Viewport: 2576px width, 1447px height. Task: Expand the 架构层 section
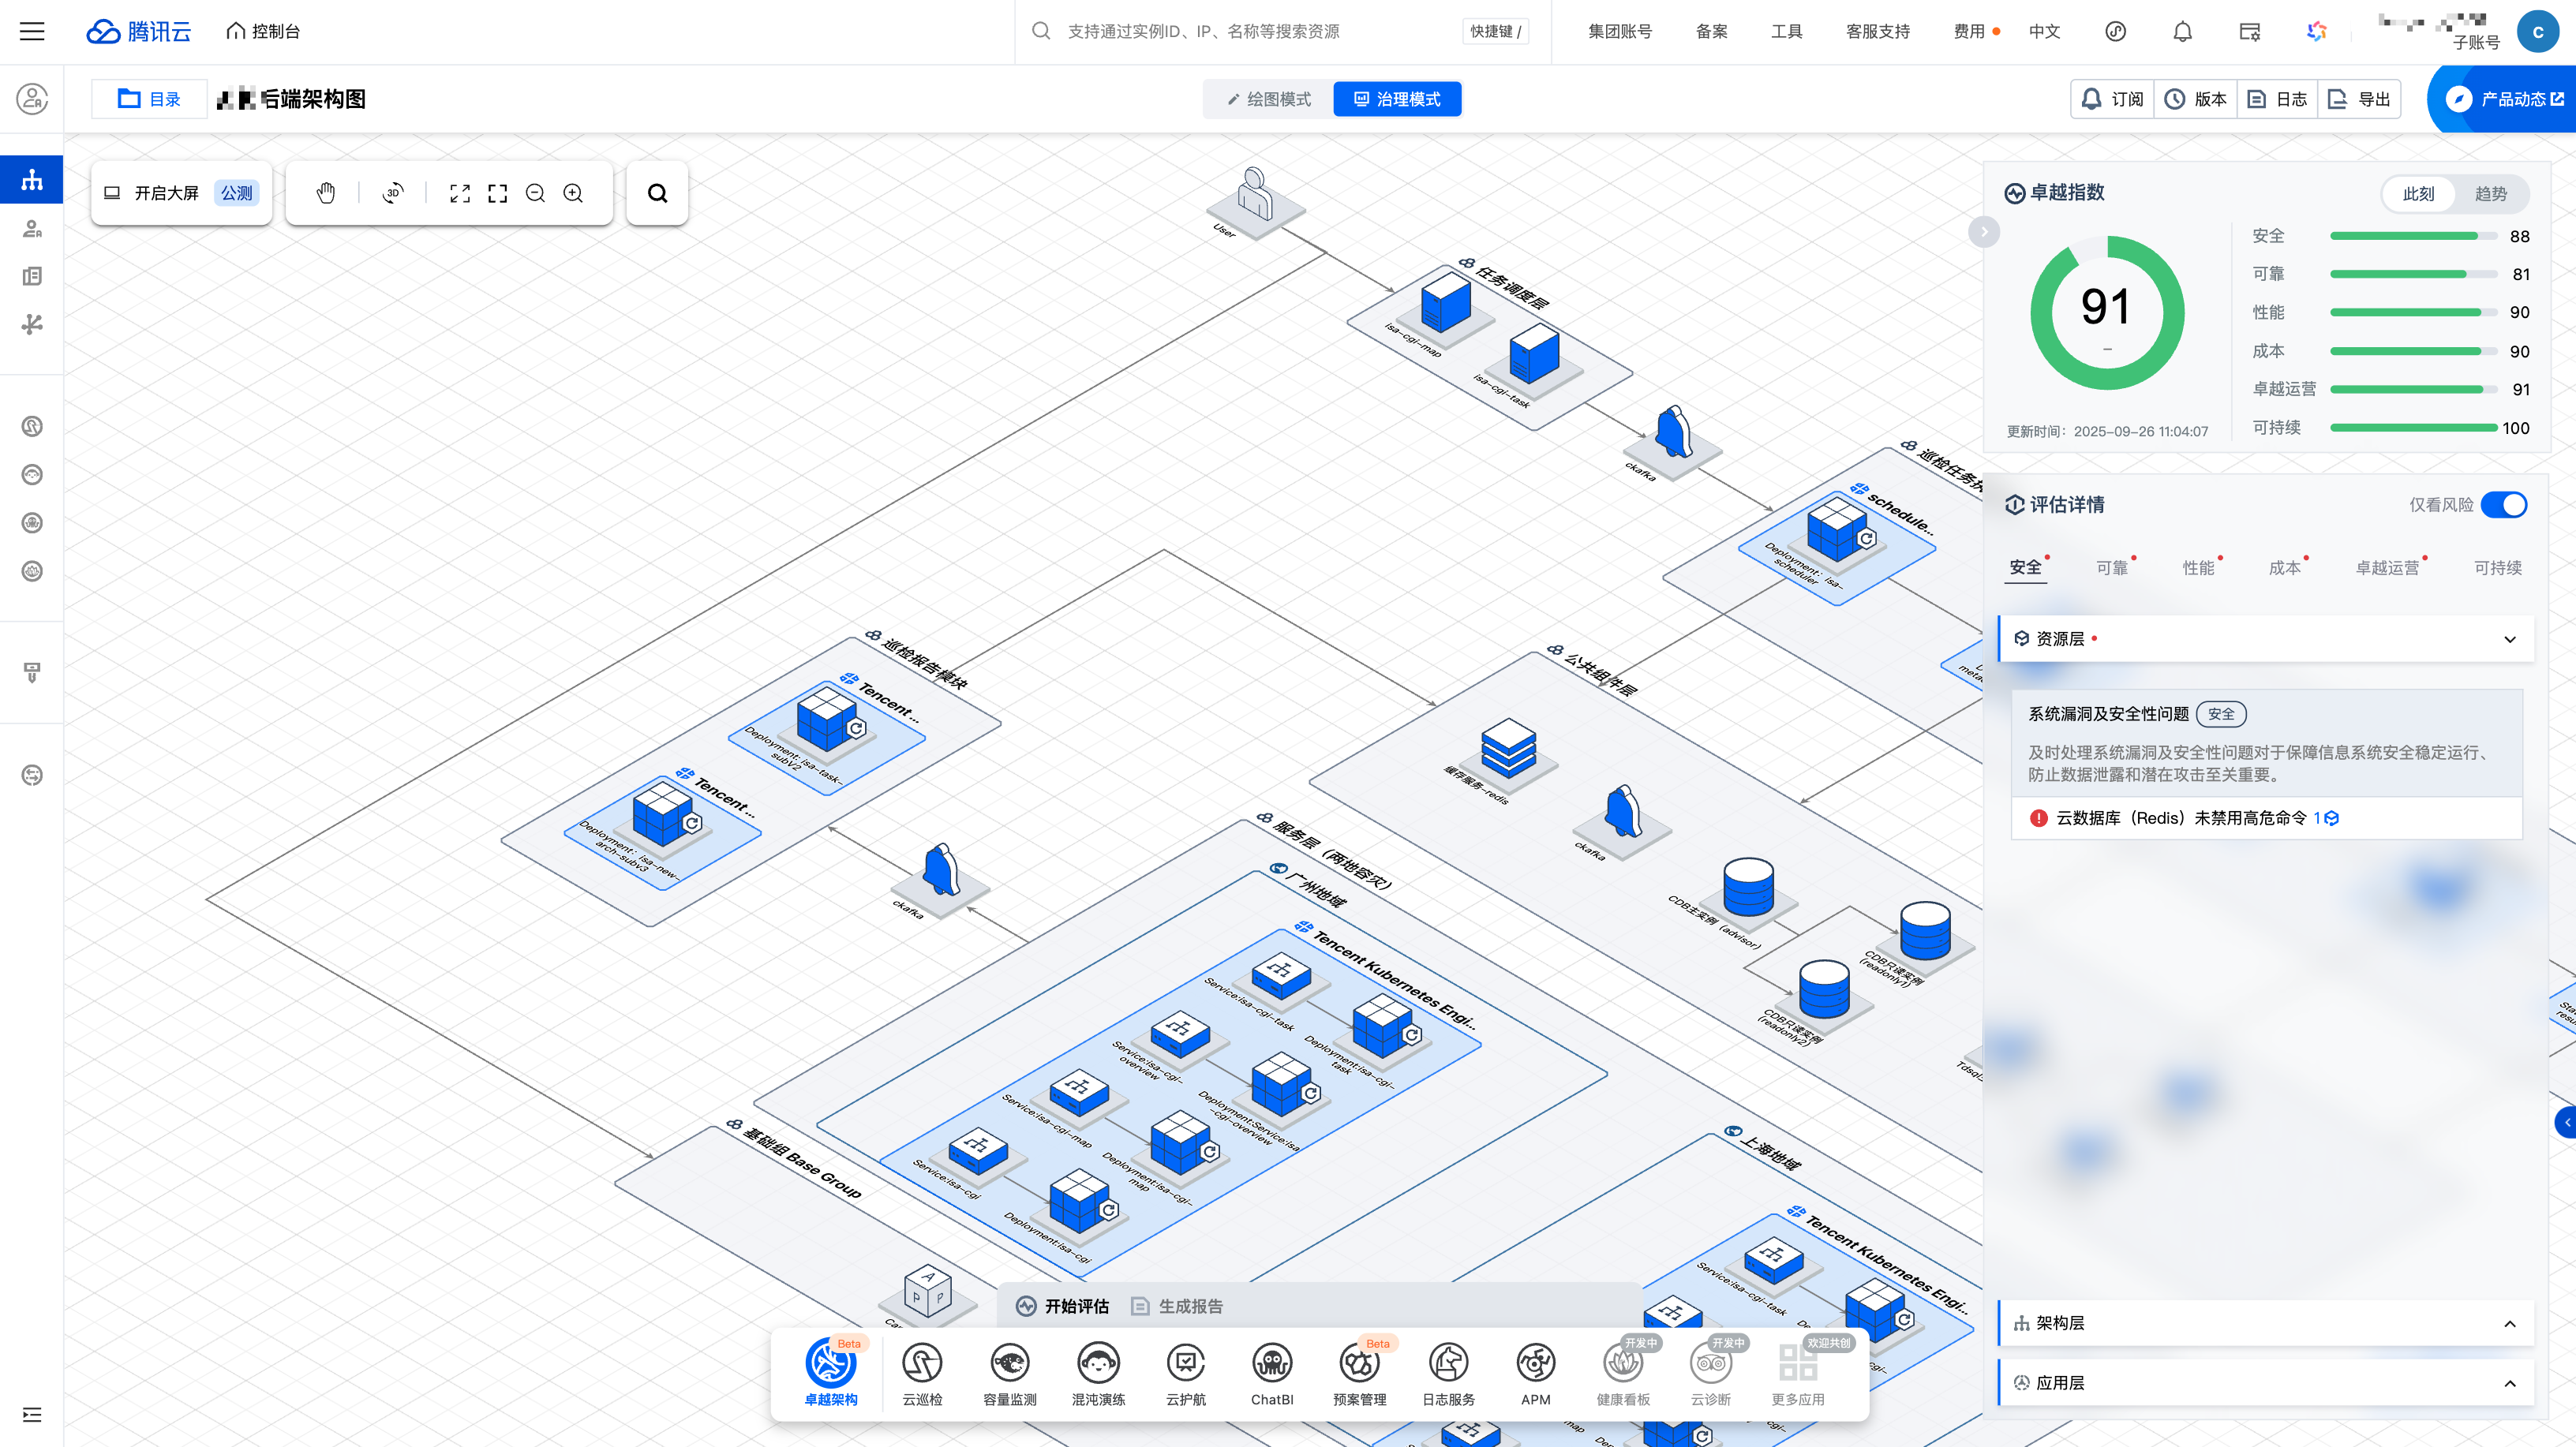pos(2509,1323)
